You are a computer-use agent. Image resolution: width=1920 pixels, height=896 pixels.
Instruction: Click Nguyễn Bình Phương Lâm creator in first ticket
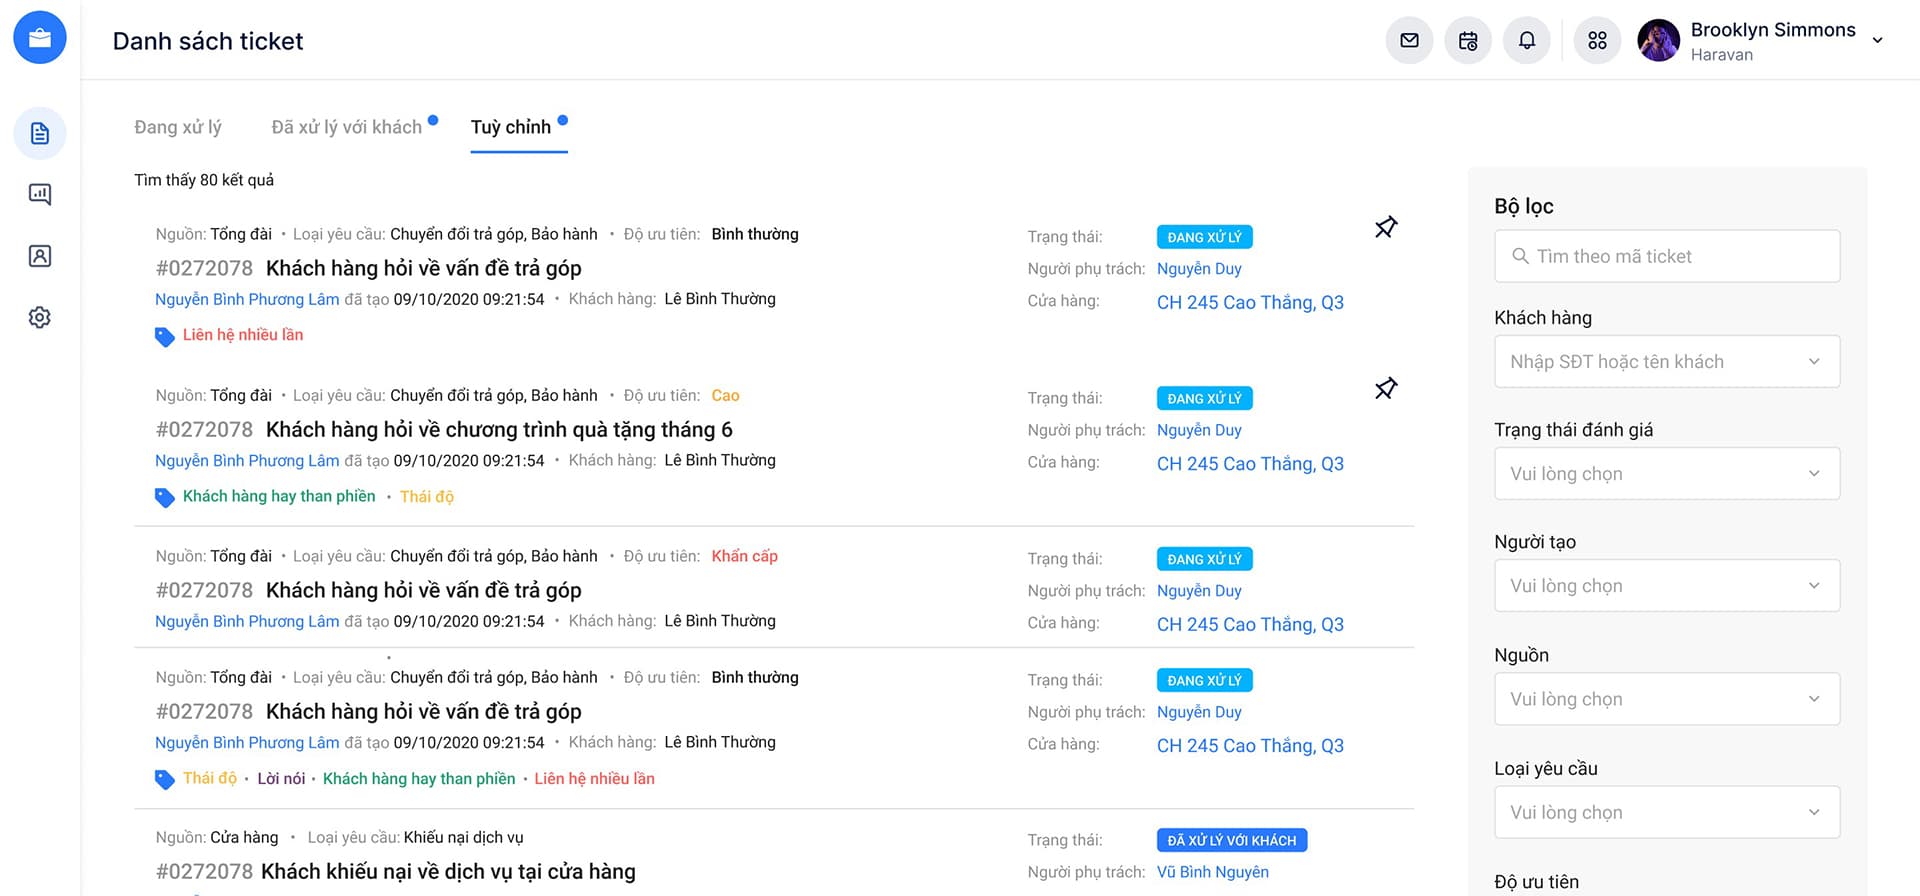pyautogui.click(x=247, y=299)
